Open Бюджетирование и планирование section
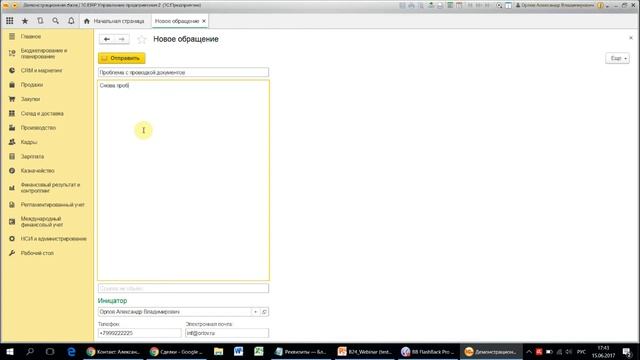 point(44,53)
